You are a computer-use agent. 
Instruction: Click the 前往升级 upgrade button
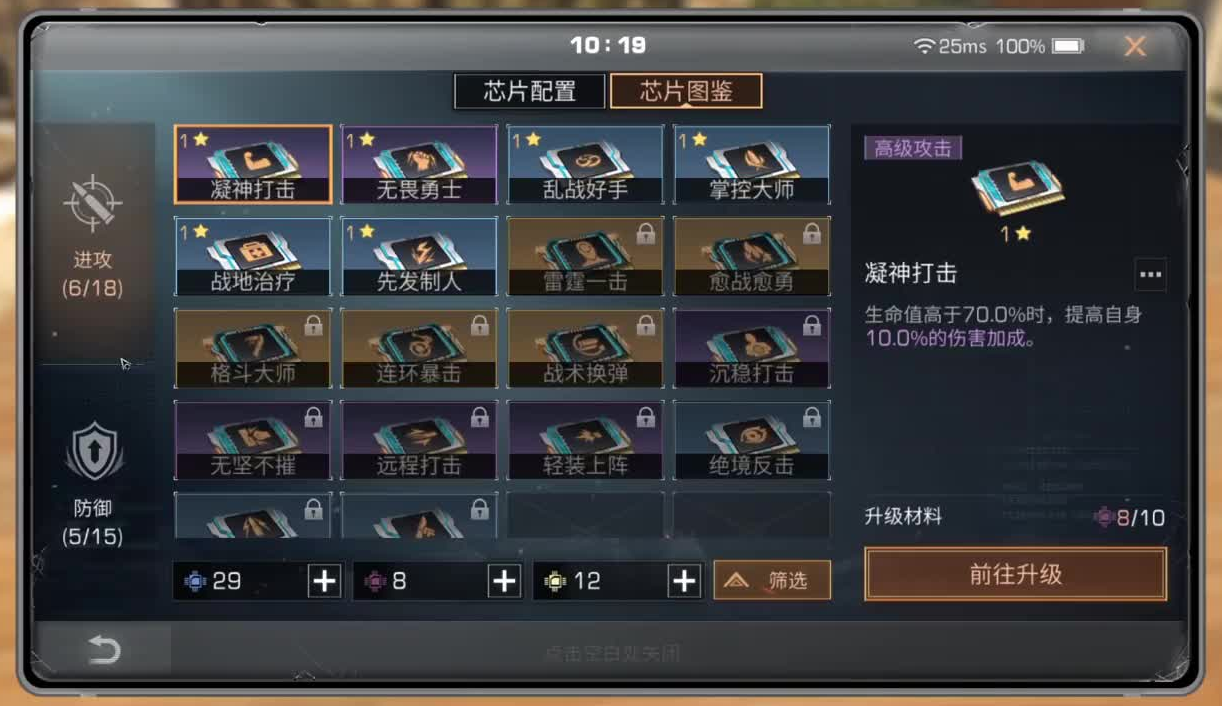(1015, 575)
